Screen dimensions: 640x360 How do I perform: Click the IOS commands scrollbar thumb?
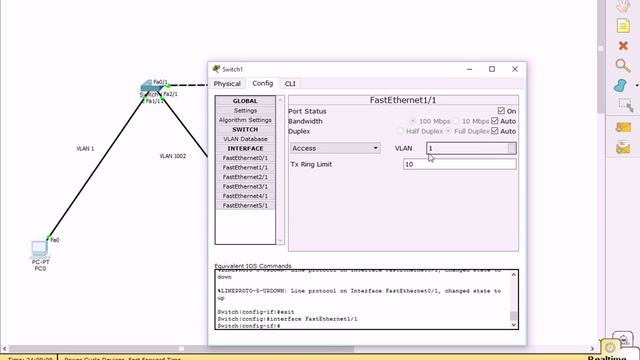point(513,316)
